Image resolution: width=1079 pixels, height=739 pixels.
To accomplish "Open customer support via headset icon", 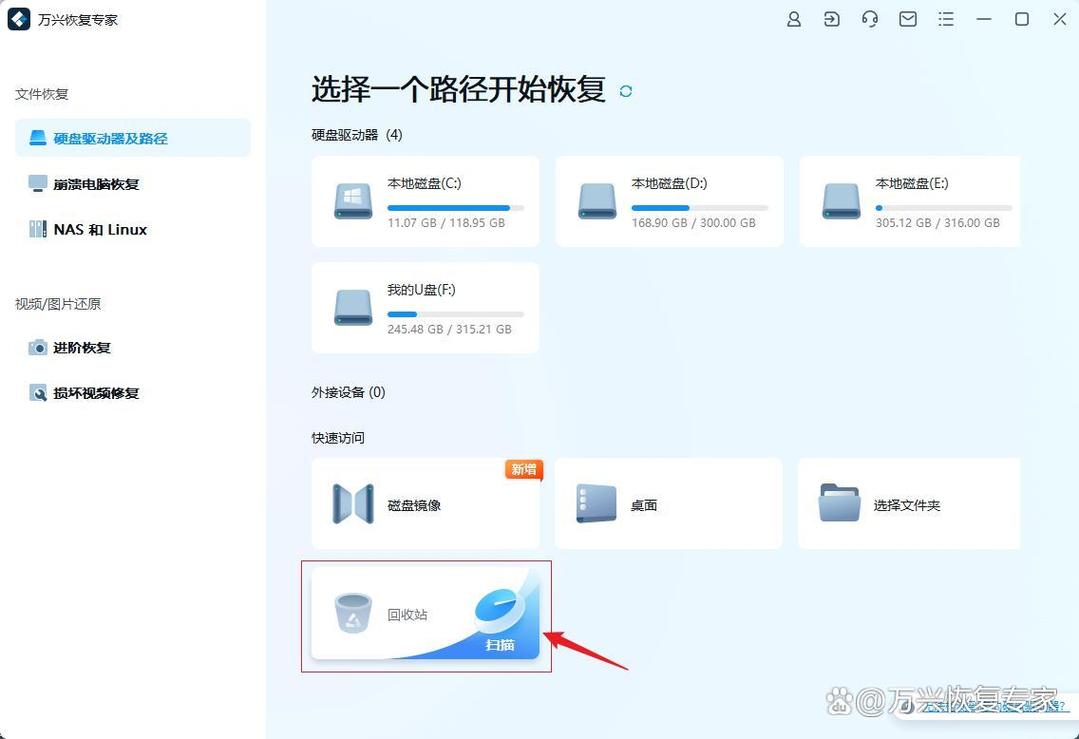I will (869, 19).
